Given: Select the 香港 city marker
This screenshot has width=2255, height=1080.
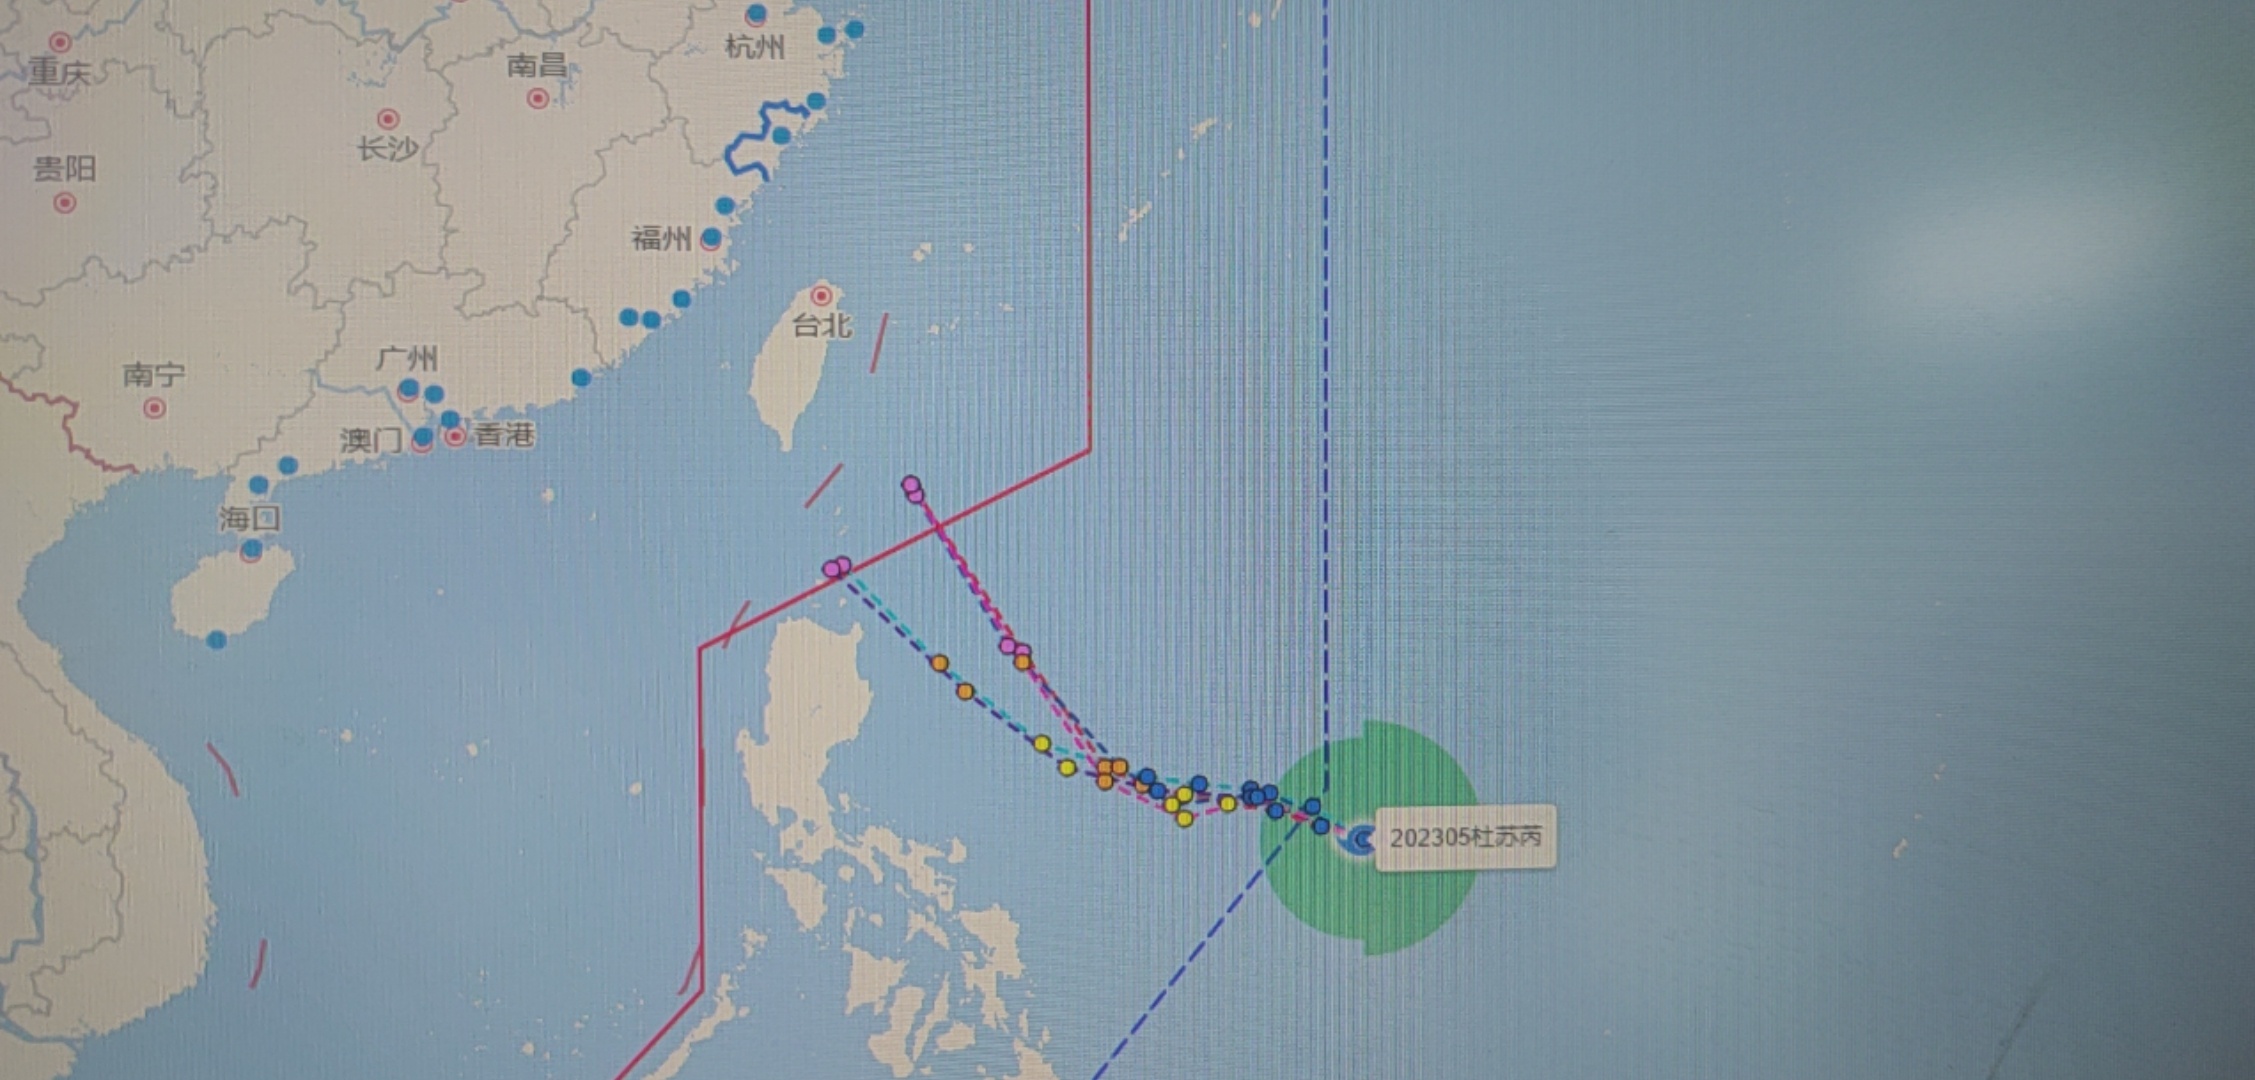Looking at the screenshot, I should pyautogui.click(x=456, y=436).
